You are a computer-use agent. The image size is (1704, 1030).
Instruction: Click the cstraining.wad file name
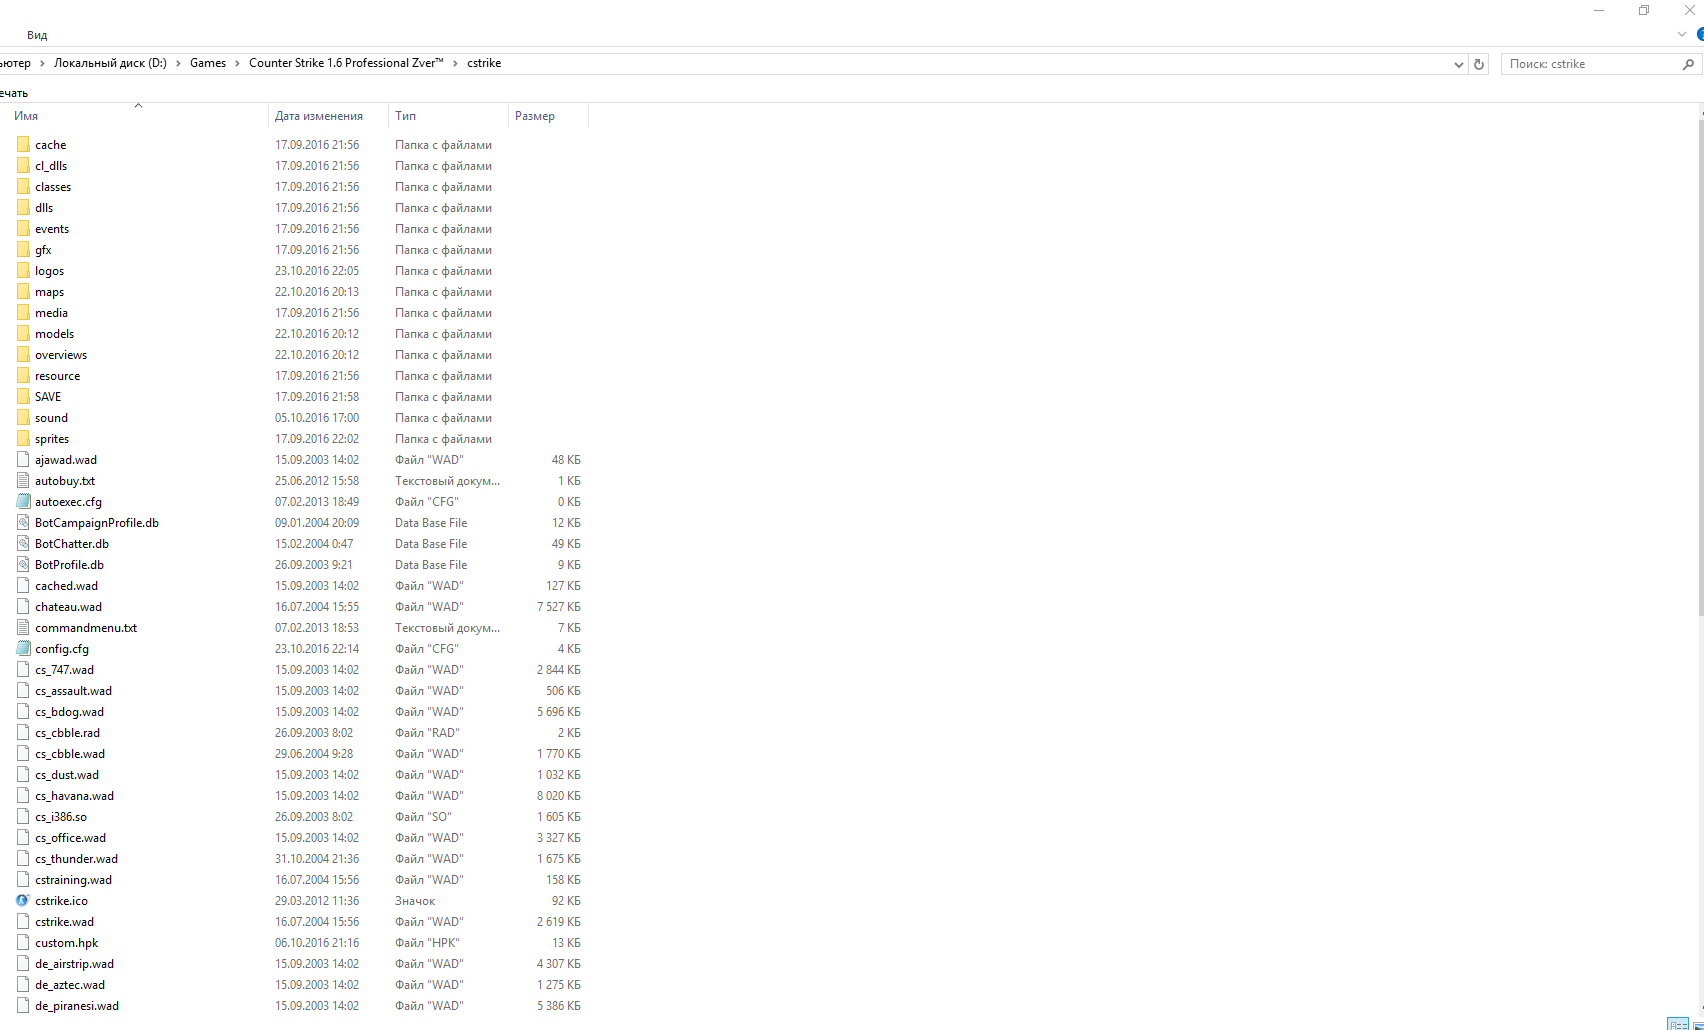click(x=73, y=880)
